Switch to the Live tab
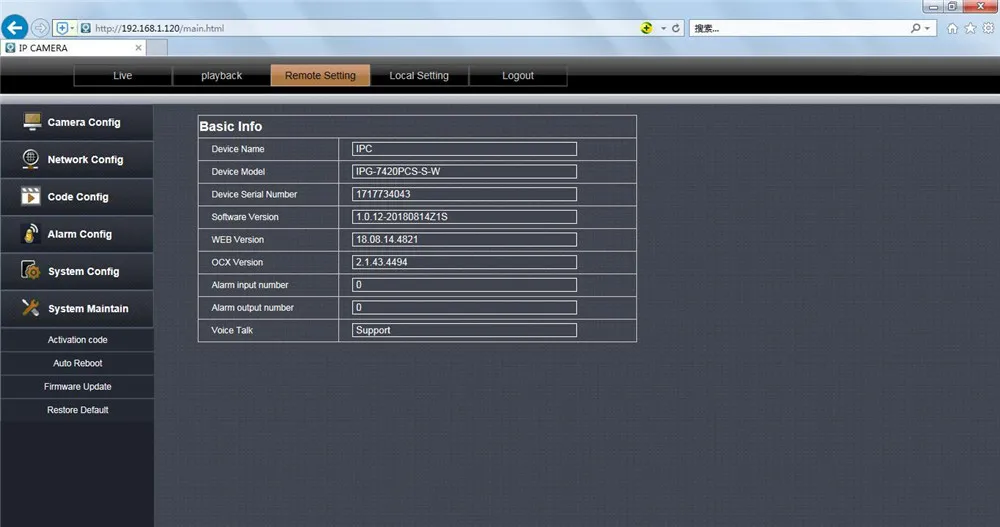This screenshot has height=527, width=1000. pyautogui.click(x=122, y=75)
